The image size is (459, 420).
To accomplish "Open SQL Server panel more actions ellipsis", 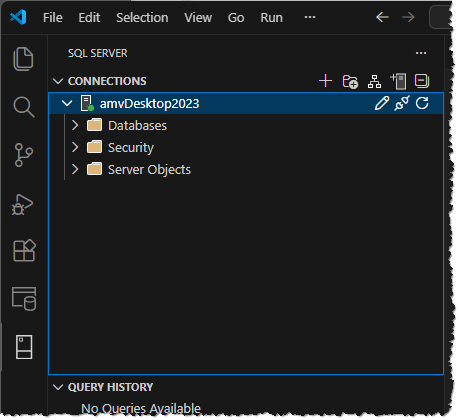I will pos(421,53).
